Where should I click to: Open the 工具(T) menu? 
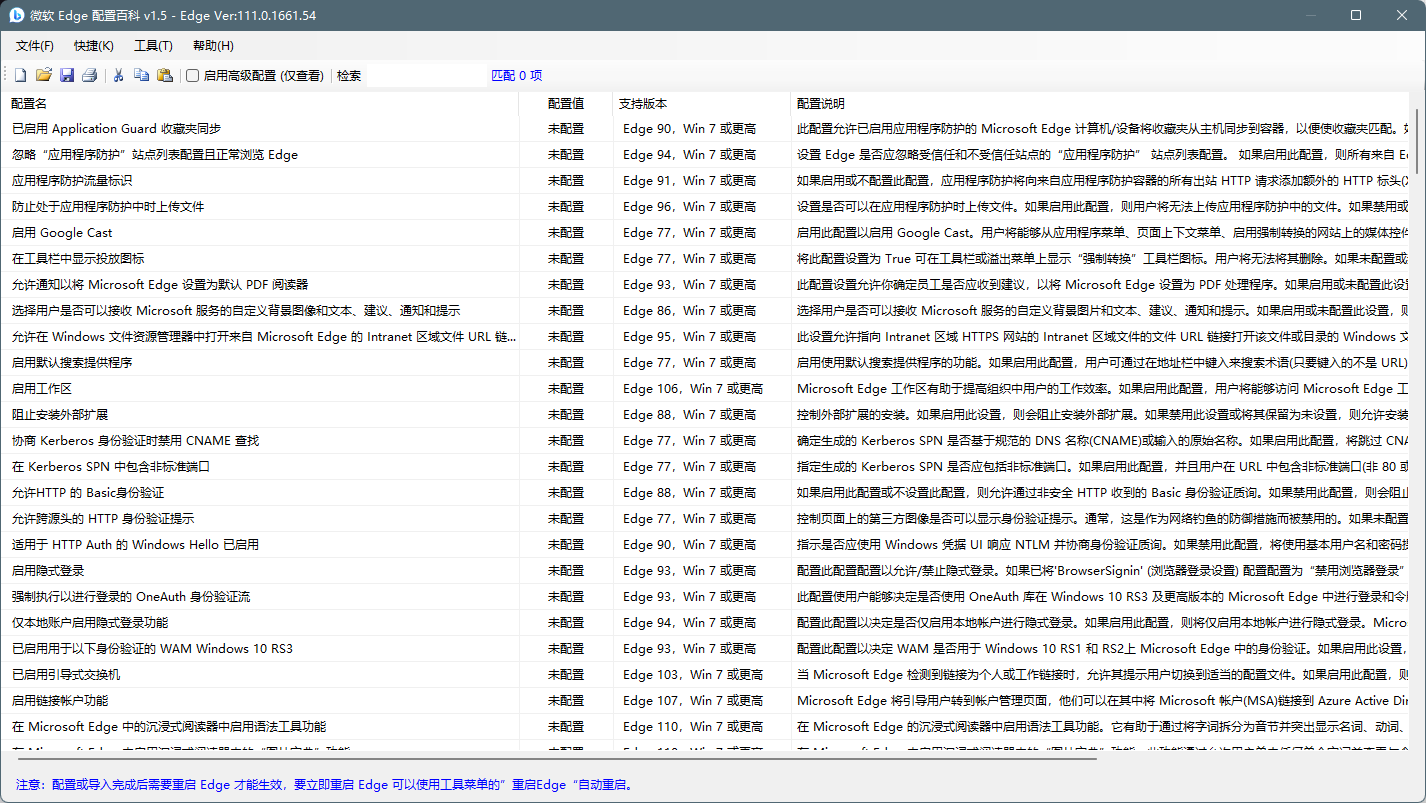[153, 46]
